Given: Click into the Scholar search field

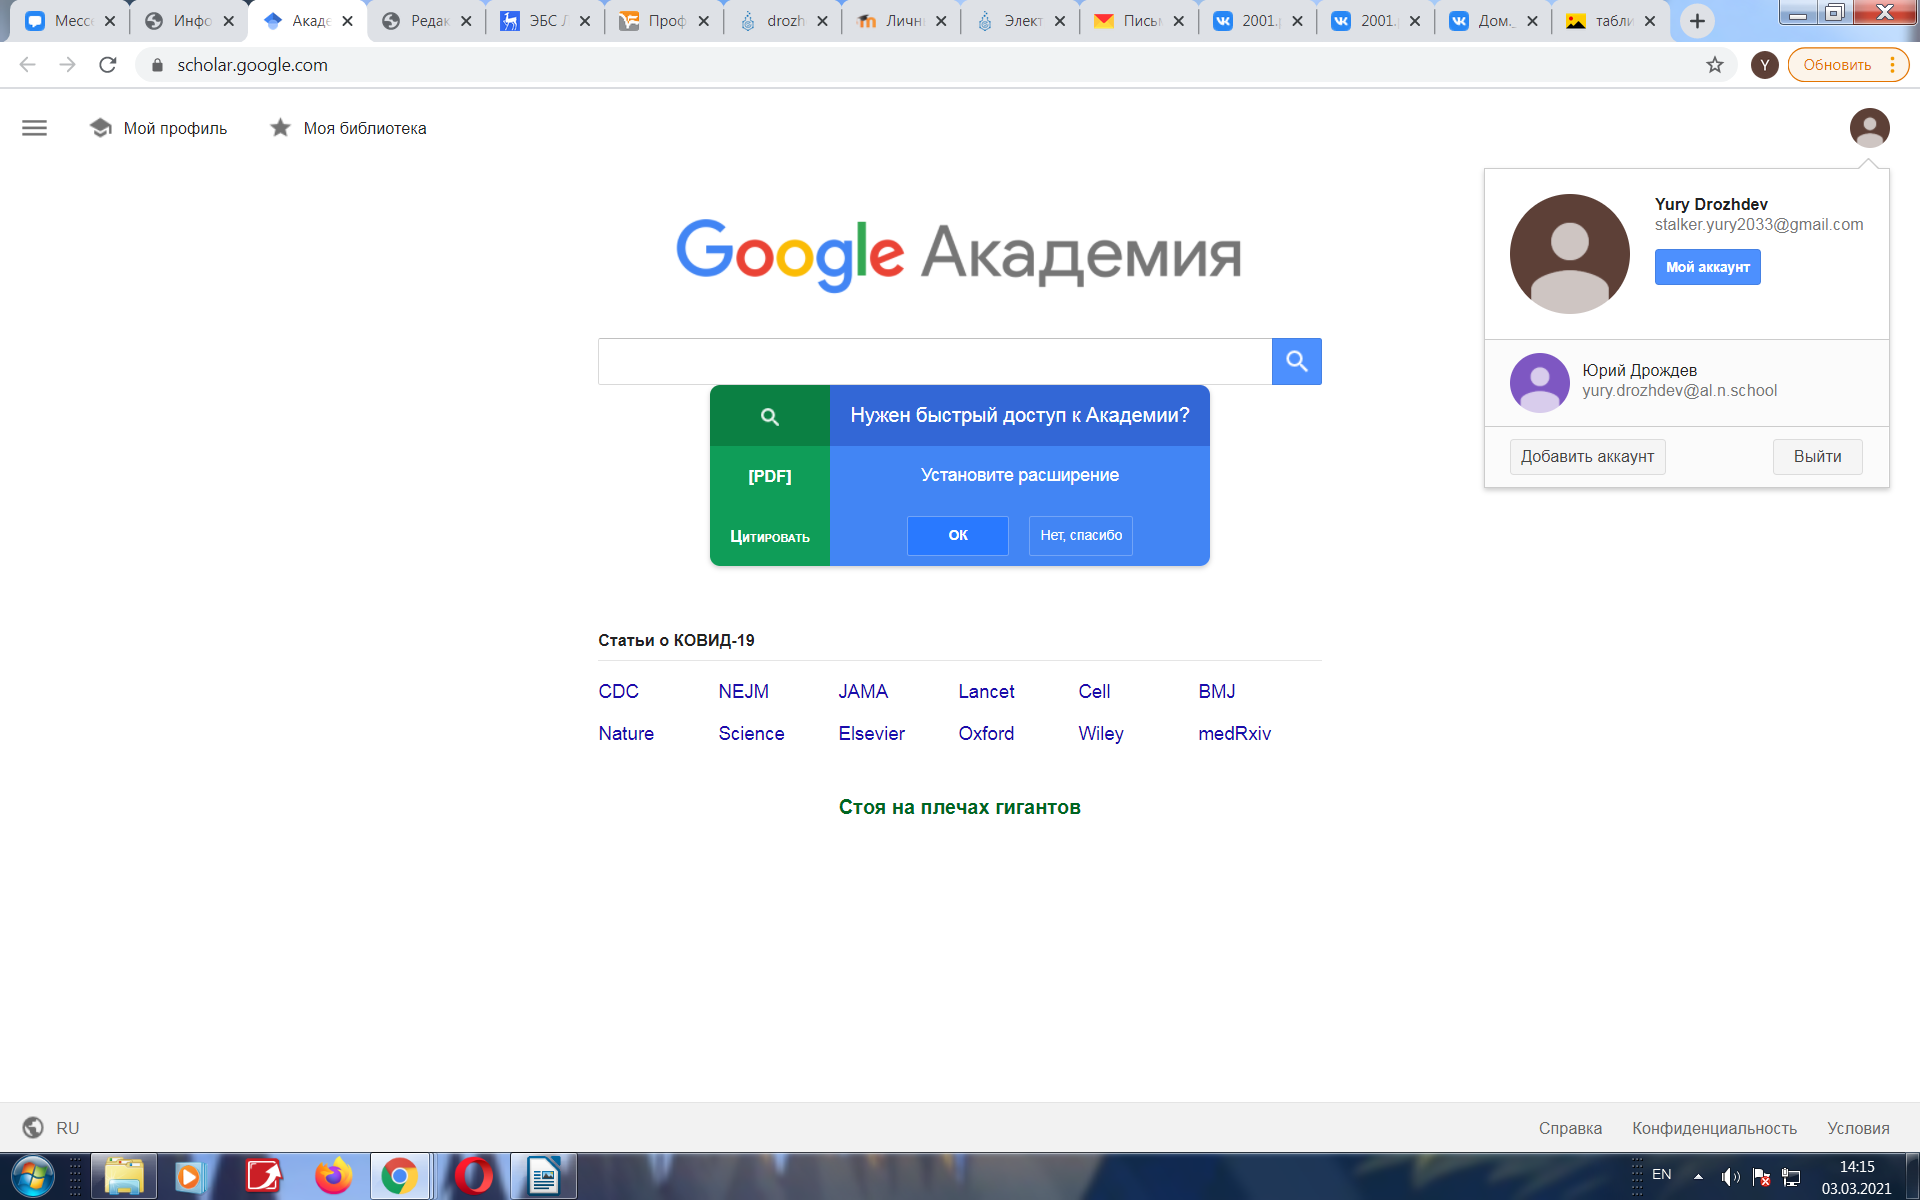Looking at the screenshot, I should pos(934,361).
